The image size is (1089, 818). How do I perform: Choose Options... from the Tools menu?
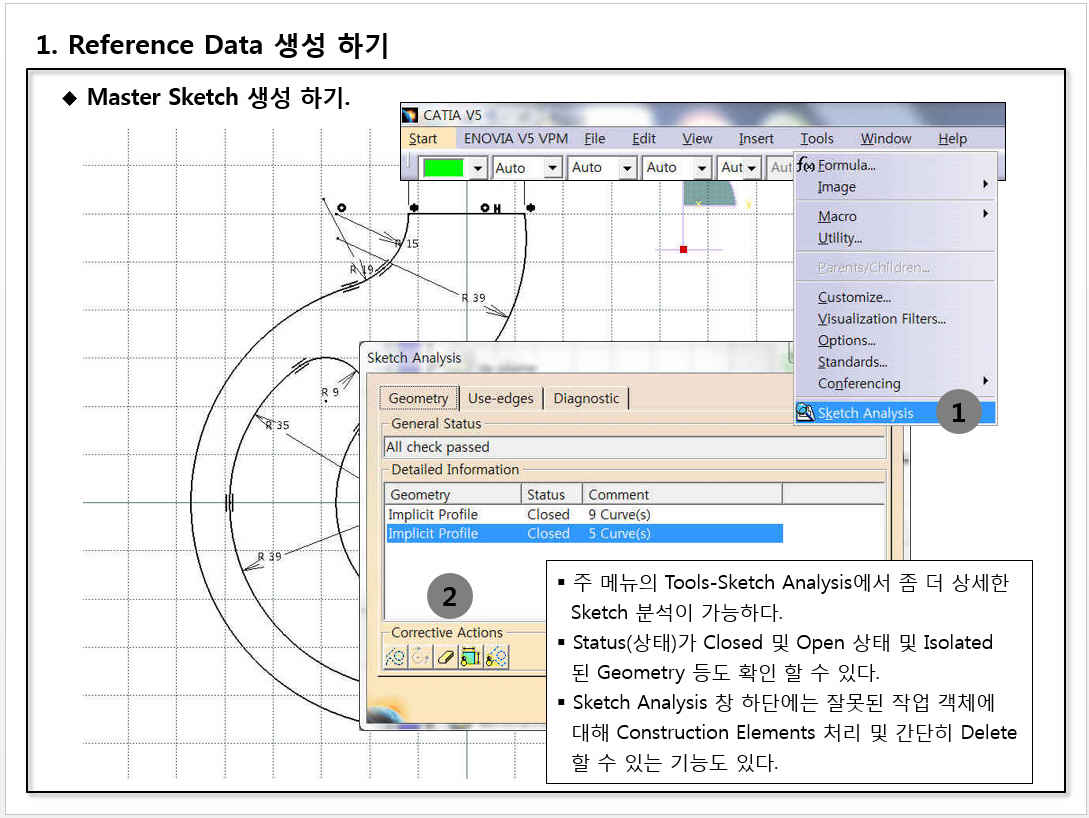coord(846,340)
